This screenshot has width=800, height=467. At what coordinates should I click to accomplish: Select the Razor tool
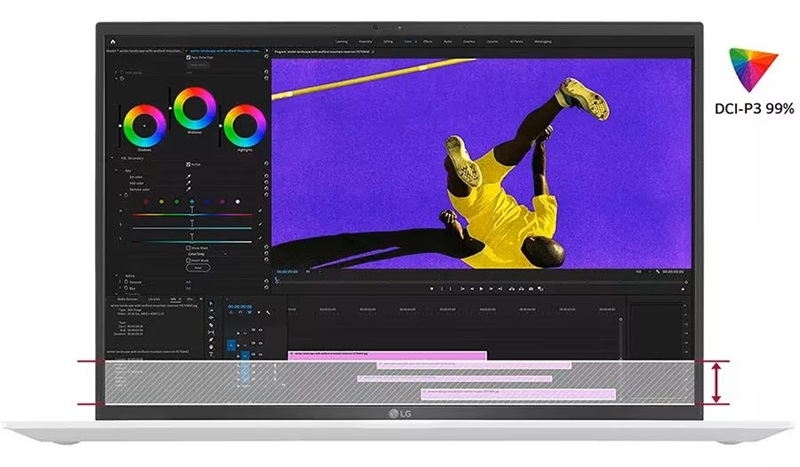211,325
